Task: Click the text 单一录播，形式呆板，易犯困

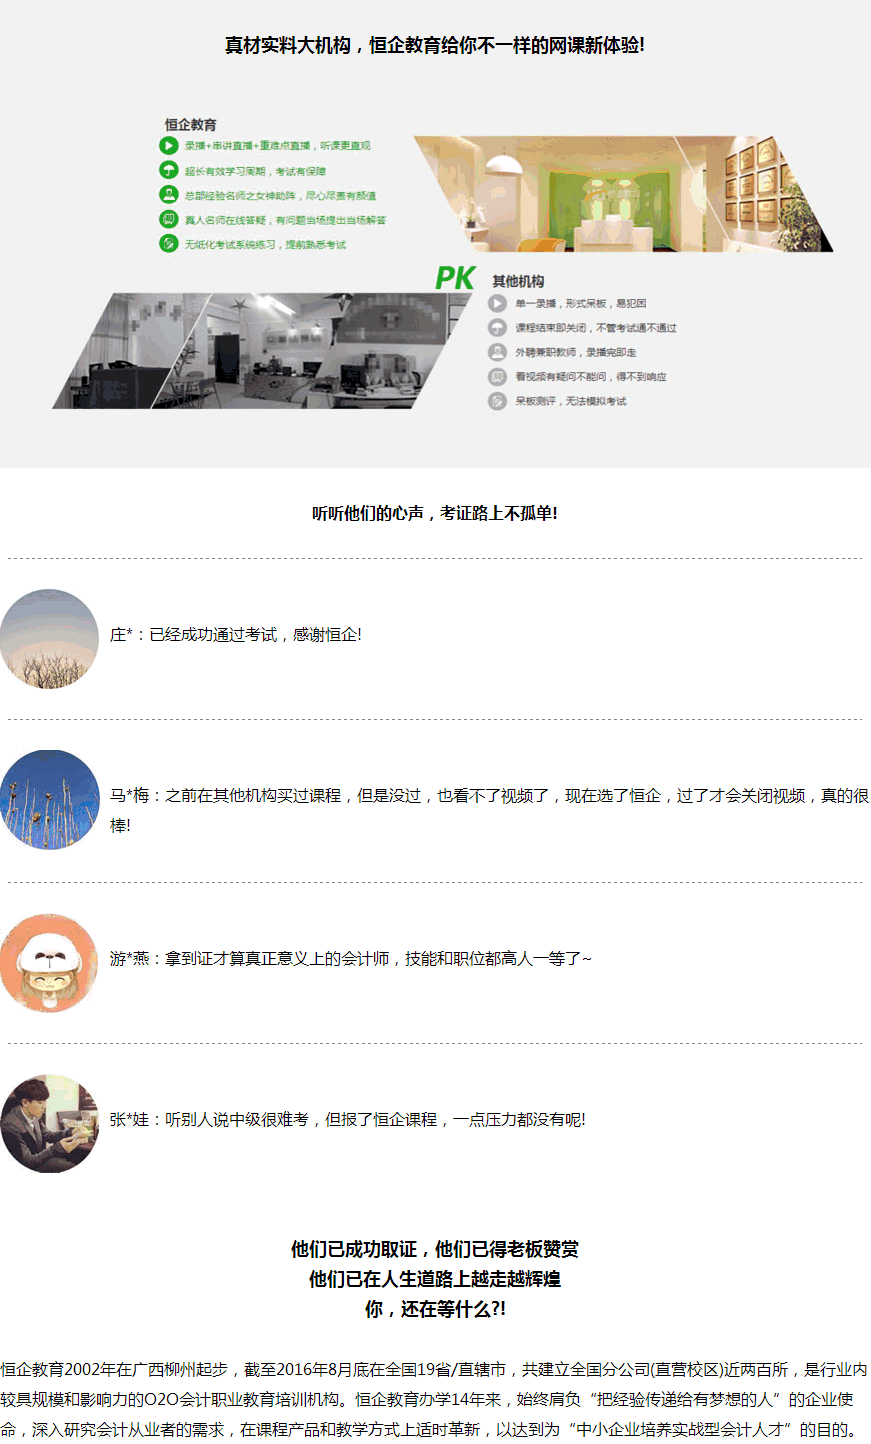Action: click(581, 303)
